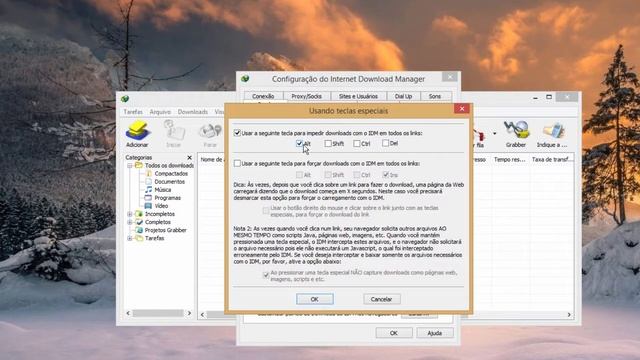Open the Tarefas menu
This screenshot has height=360, width=640.
133,111
